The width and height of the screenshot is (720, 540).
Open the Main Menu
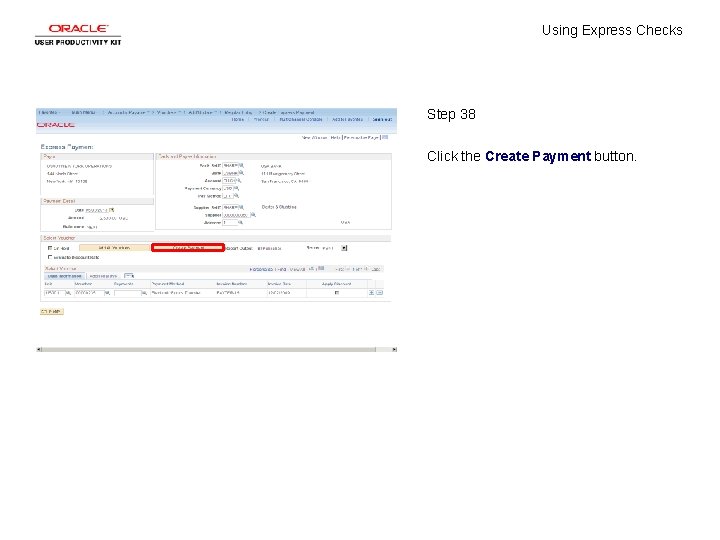tap(83, 112)
